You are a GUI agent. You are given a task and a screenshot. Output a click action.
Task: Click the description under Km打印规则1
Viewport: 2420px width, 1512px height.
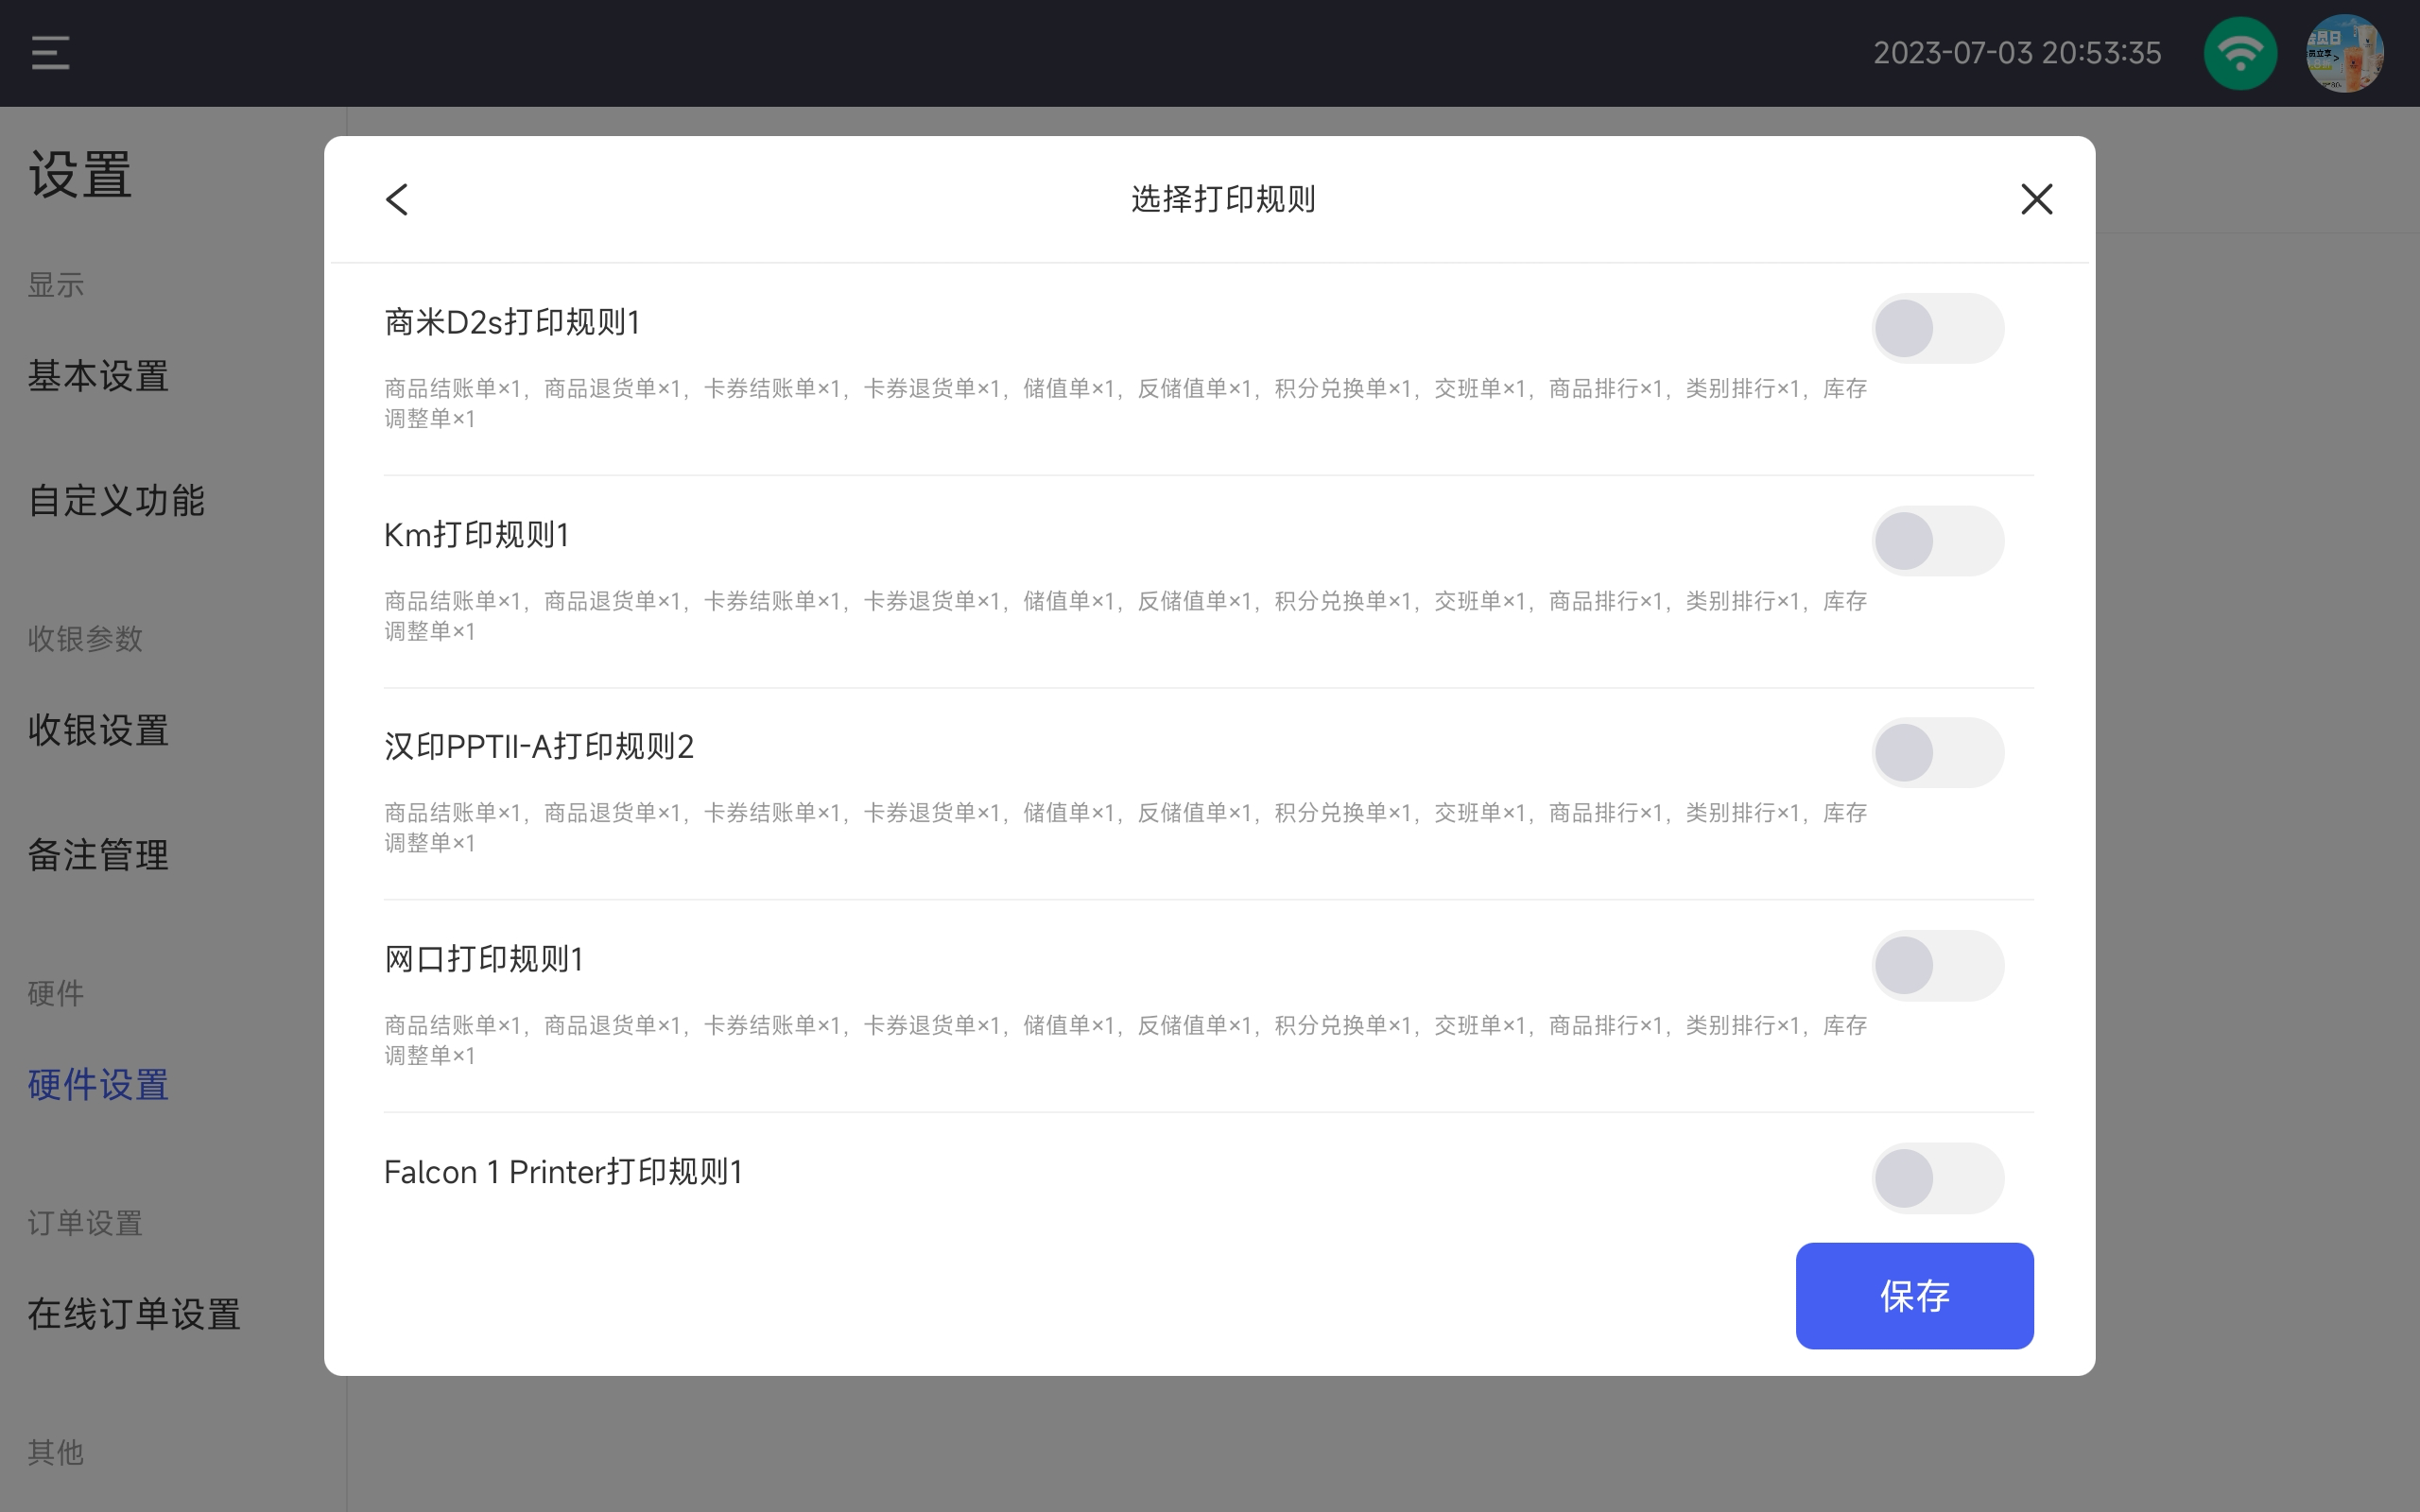pyautogui.click(x=1126, y=616)
